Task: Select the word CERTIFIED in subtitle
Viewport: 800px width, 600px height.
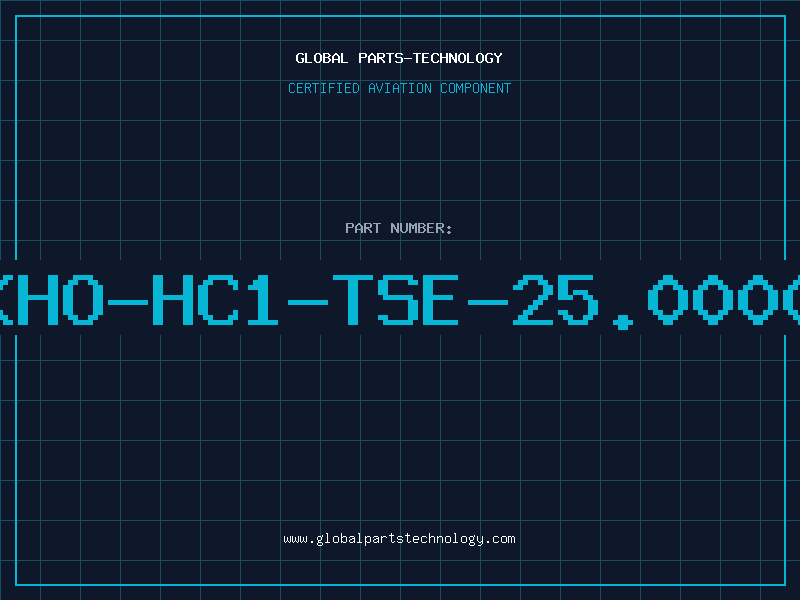Action: (x=324, y=88)
